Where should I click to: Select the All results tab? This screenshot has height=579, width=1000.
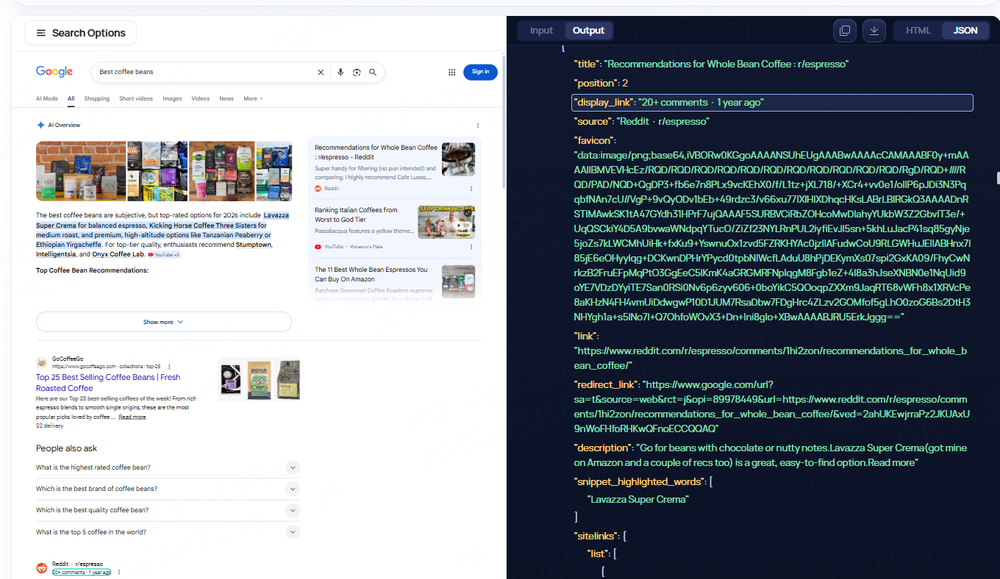tap(71, 99)
